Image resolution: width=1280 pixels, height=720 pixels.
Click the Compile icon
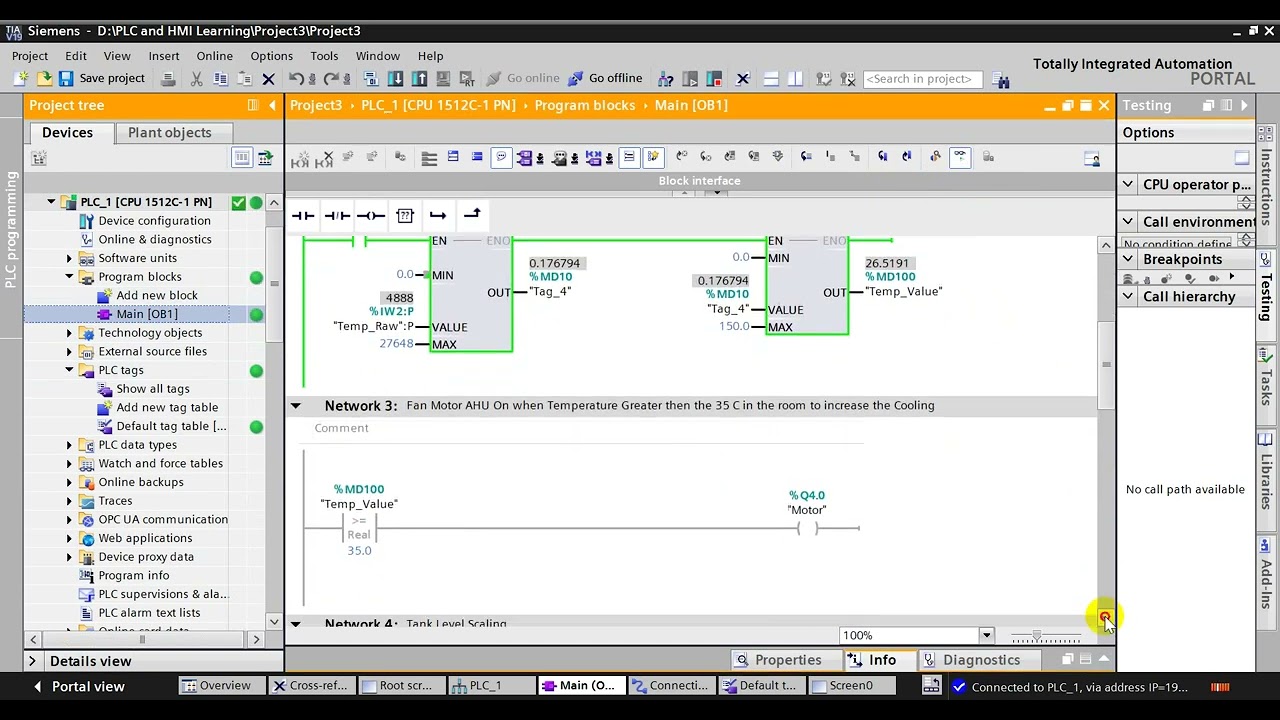point(371,78)
